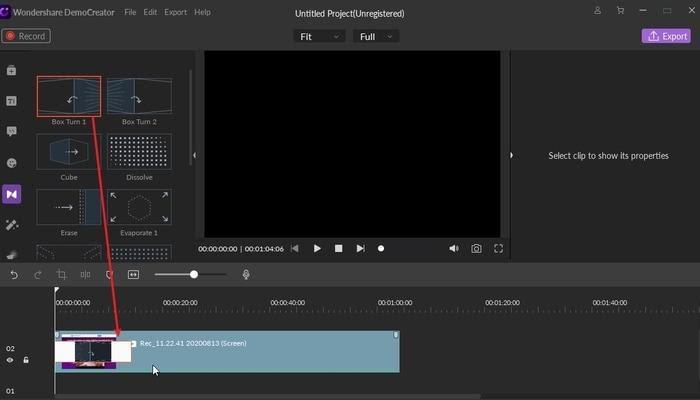This screenshot has width=700, height=400.
Task: Open the Media library sidebar icon
Action: tap(12, 71)
